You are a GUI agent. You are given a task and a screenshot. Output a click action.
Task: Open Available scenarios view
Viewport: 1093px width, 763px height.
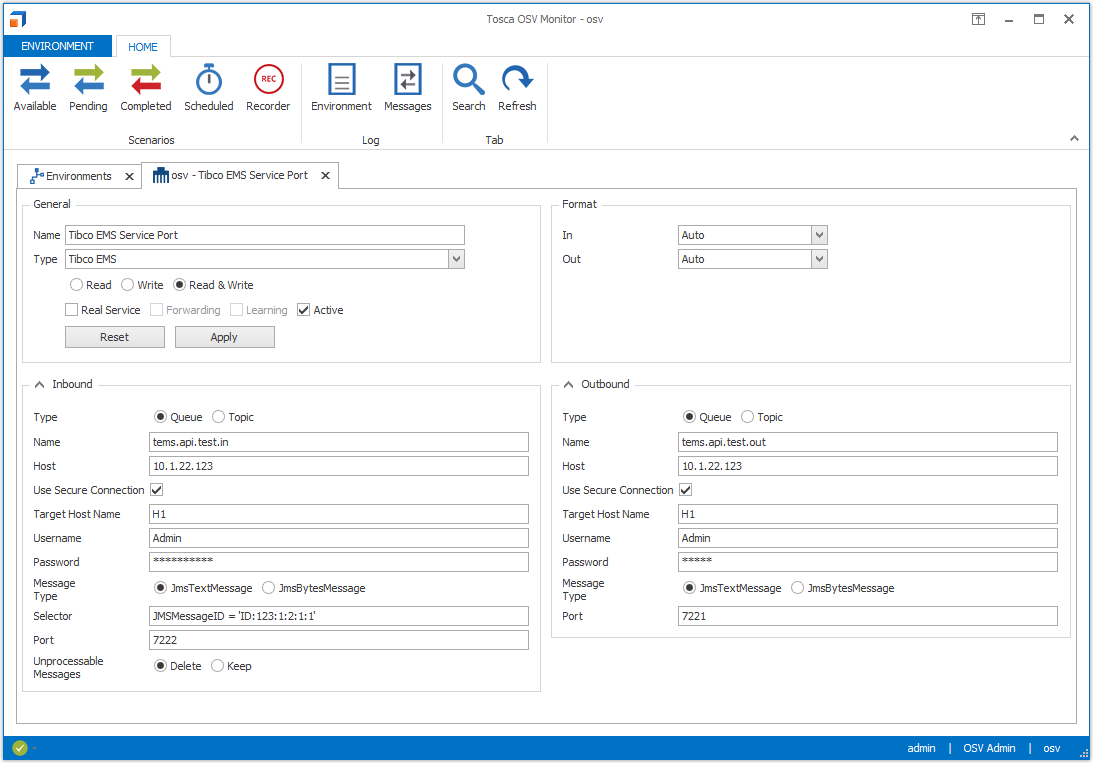click(35, 88)
